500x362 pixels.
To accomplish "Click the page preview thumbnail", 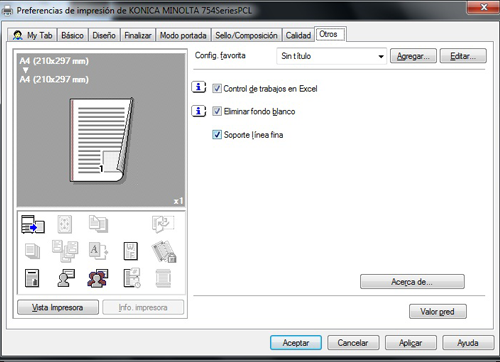I will click(x=102, y=140).
